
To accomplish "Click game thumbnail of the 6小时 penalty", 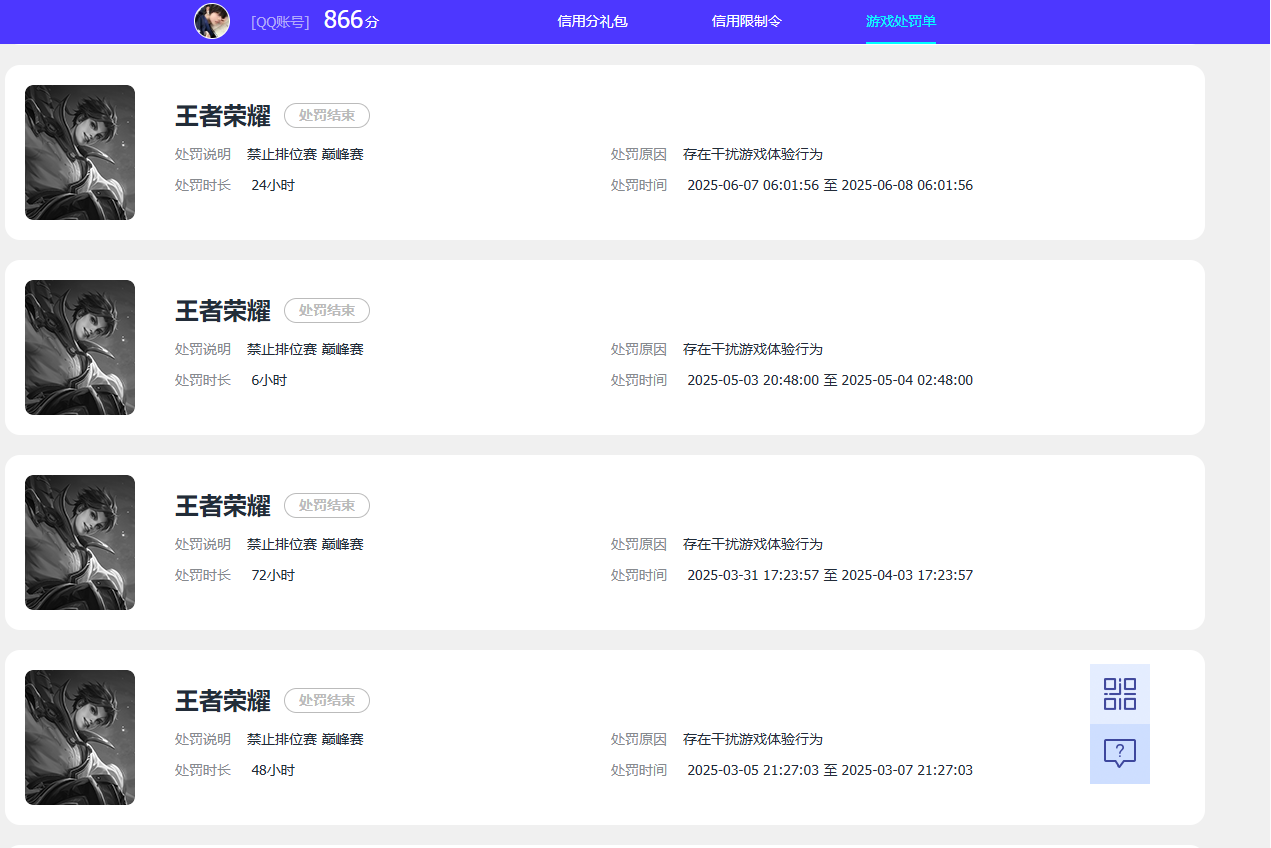I will 80,347.
